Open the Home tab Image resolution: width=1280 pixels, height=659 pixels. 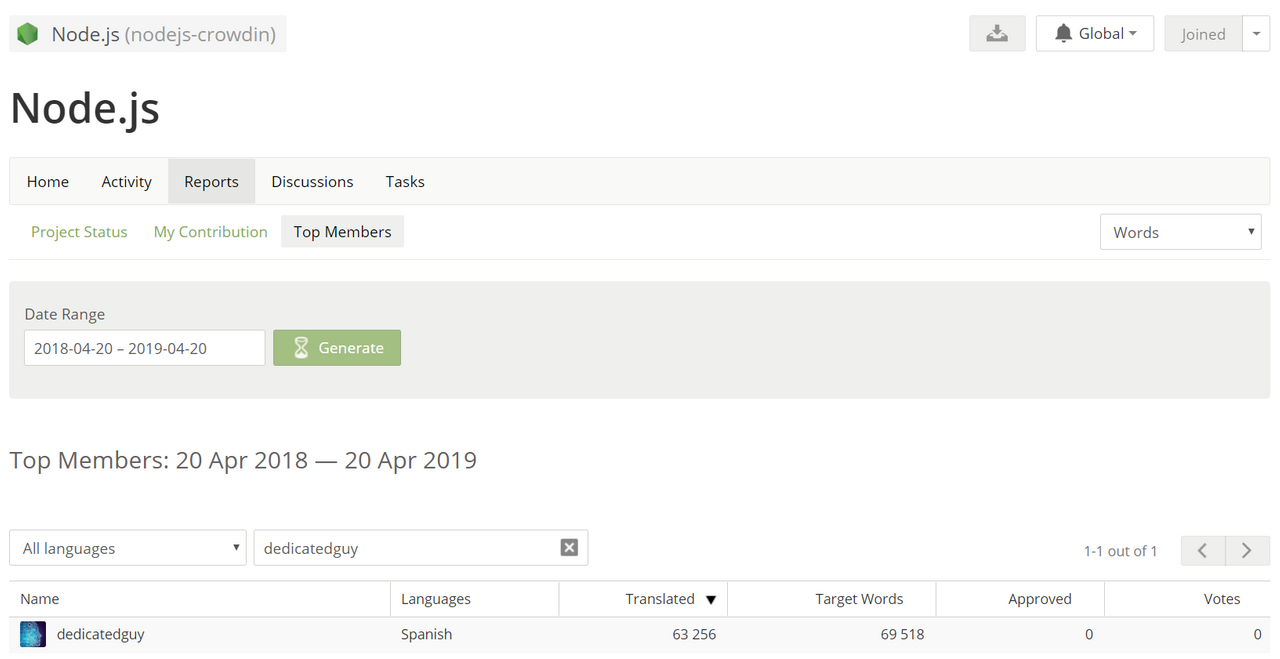pyautogui.click(x=48, y=181)
